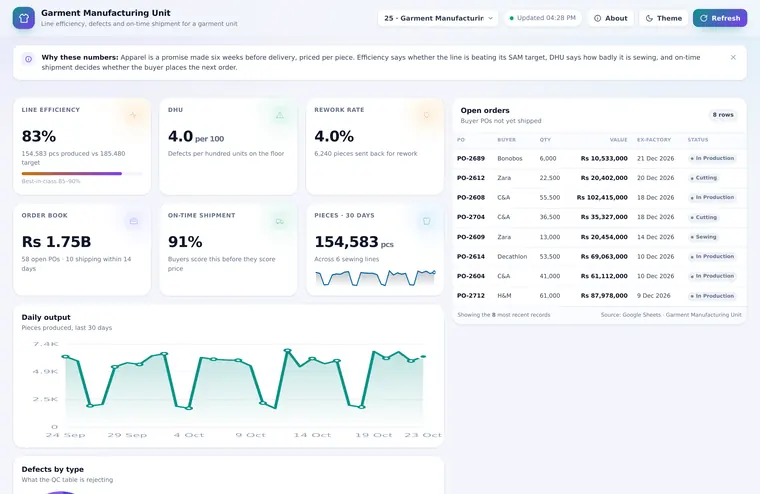Click the DHU warning triangle icon
Screen dimensions: 760x494
tap(280, 115)
